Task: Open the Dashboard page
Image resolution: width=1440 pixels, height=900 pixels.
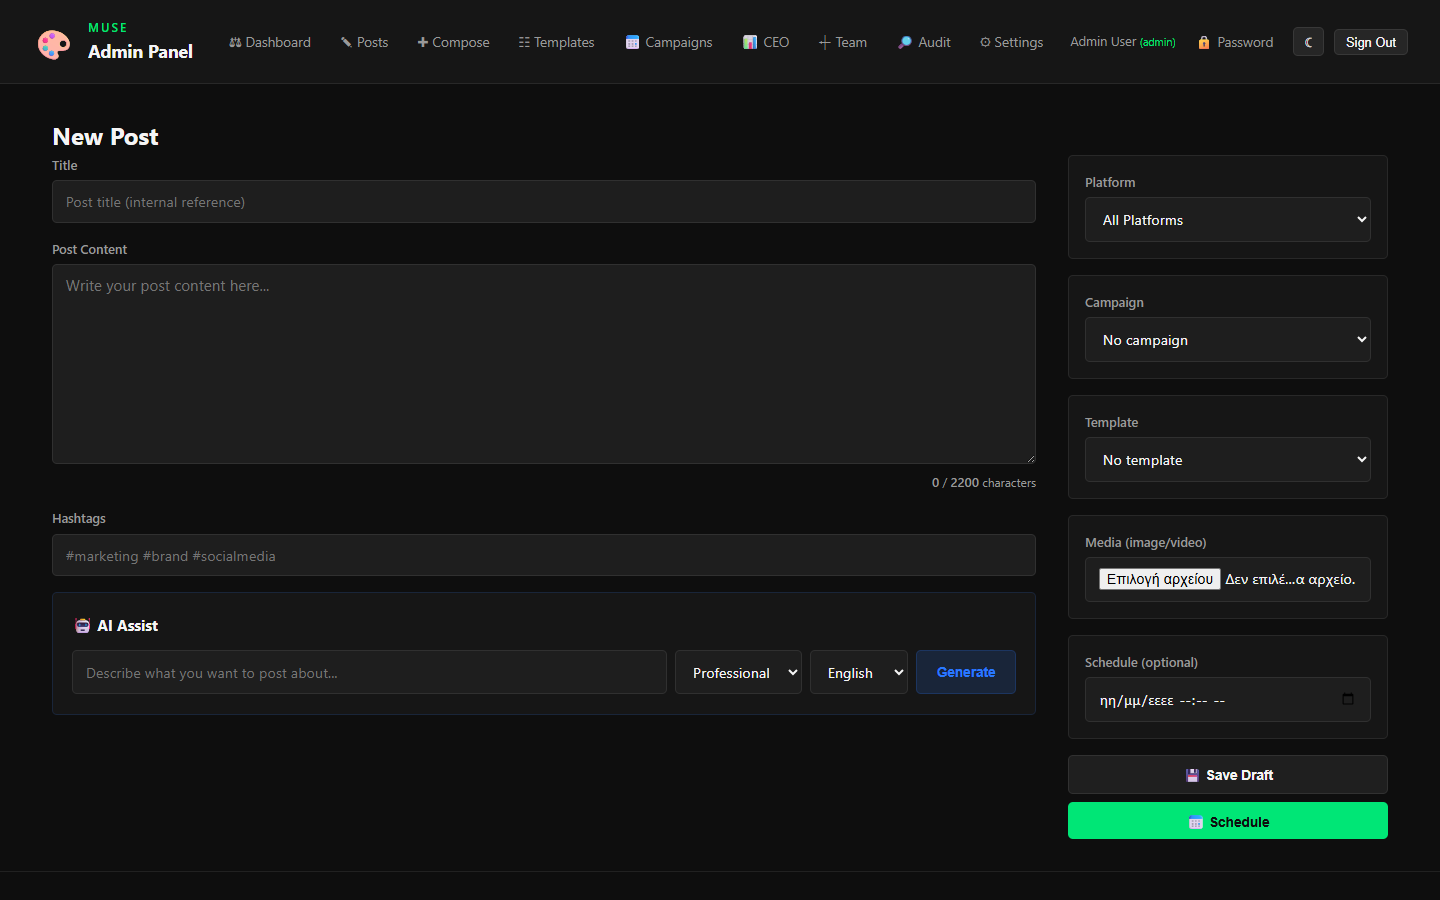Action: [x=270, y=42]
